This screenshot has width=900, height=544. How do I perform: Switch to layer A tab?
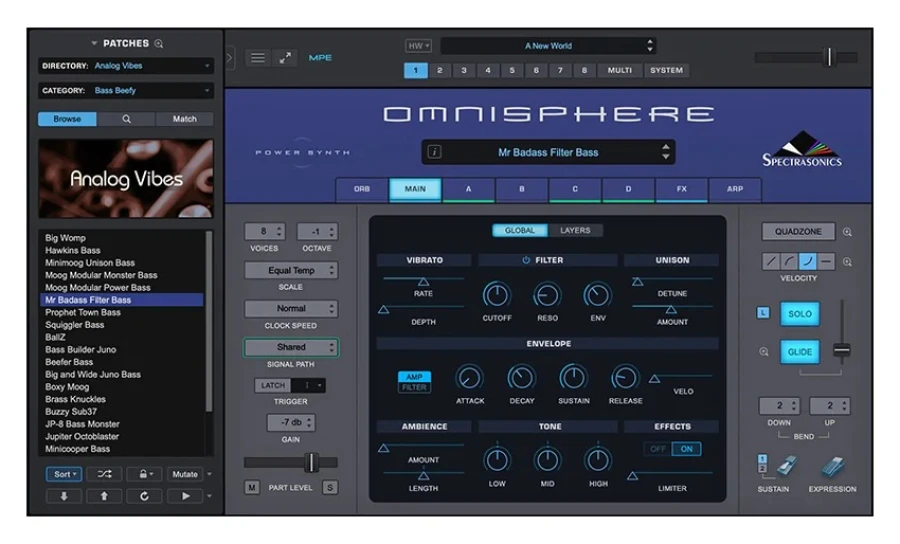[x=468, y=189]
